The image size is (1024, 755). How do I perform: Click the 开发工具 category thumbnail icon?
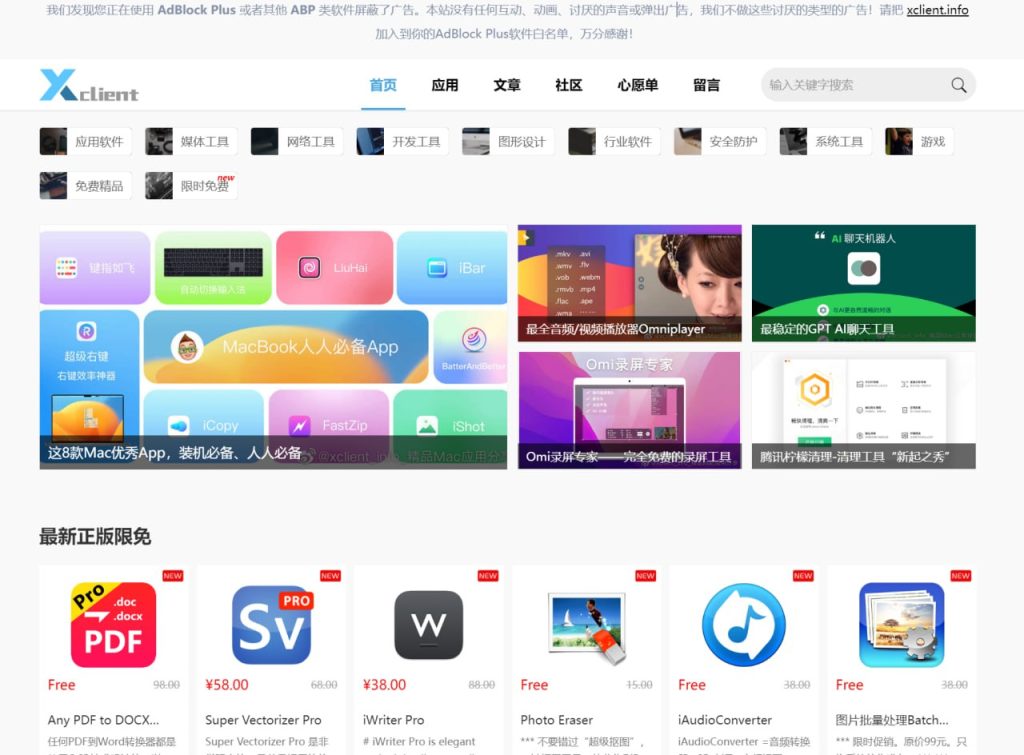click(x=370, y=141)
